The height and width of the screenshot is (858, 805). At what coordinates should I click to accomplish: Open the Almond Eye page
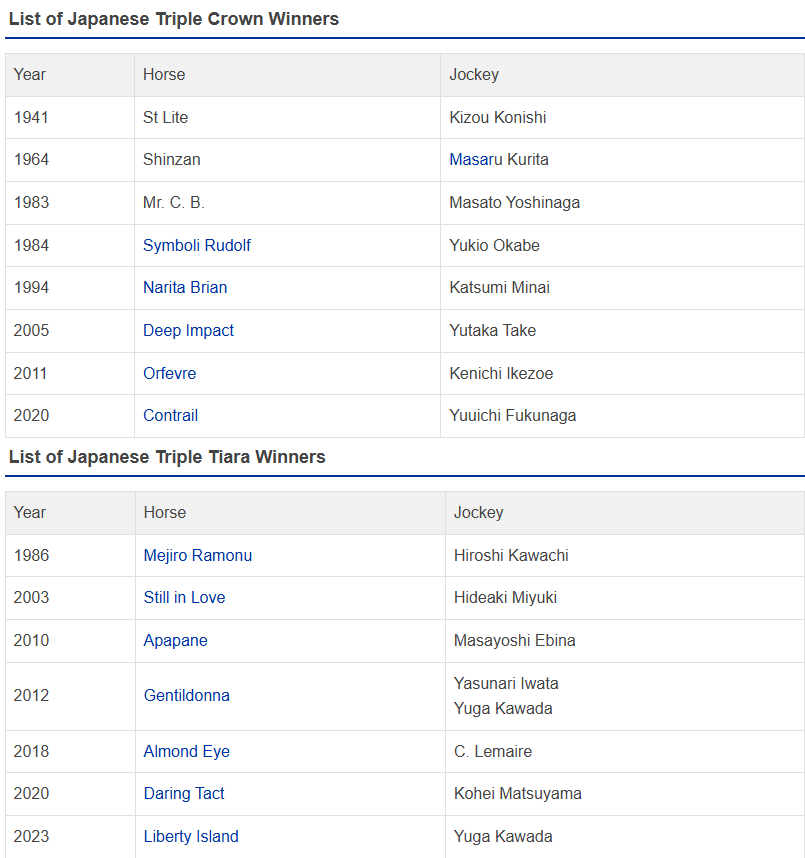tap(187, 751)
